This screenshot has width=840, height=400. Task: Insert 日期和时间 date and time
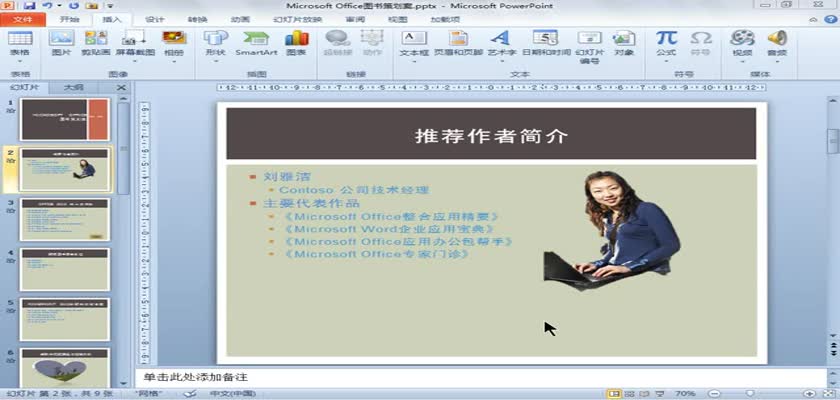(x=545, y=38)
